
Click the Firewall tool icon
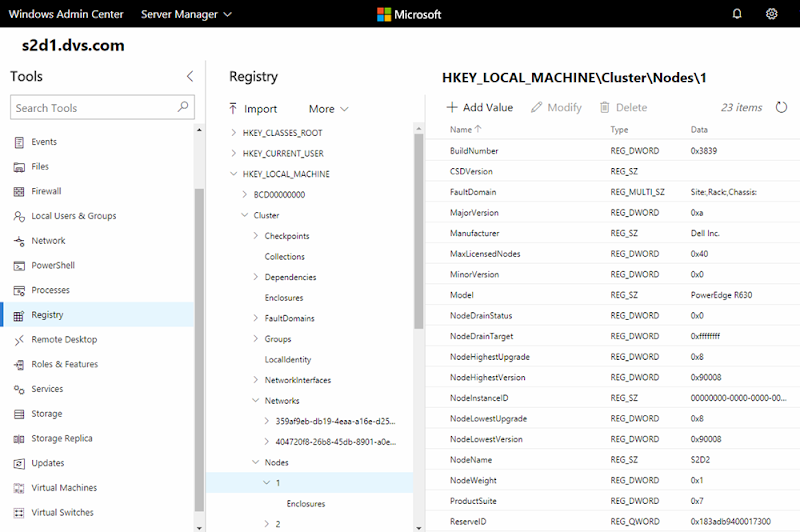[19, 192]
